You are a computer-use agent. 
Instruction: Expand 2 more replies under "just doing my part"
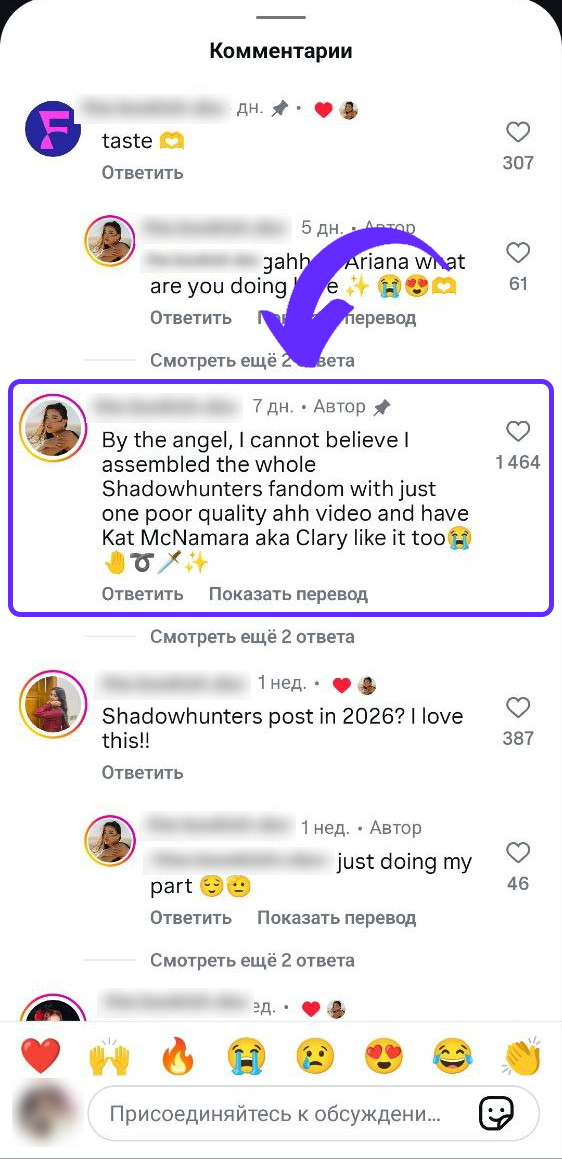pyautogui.click(x=252, y=960)
